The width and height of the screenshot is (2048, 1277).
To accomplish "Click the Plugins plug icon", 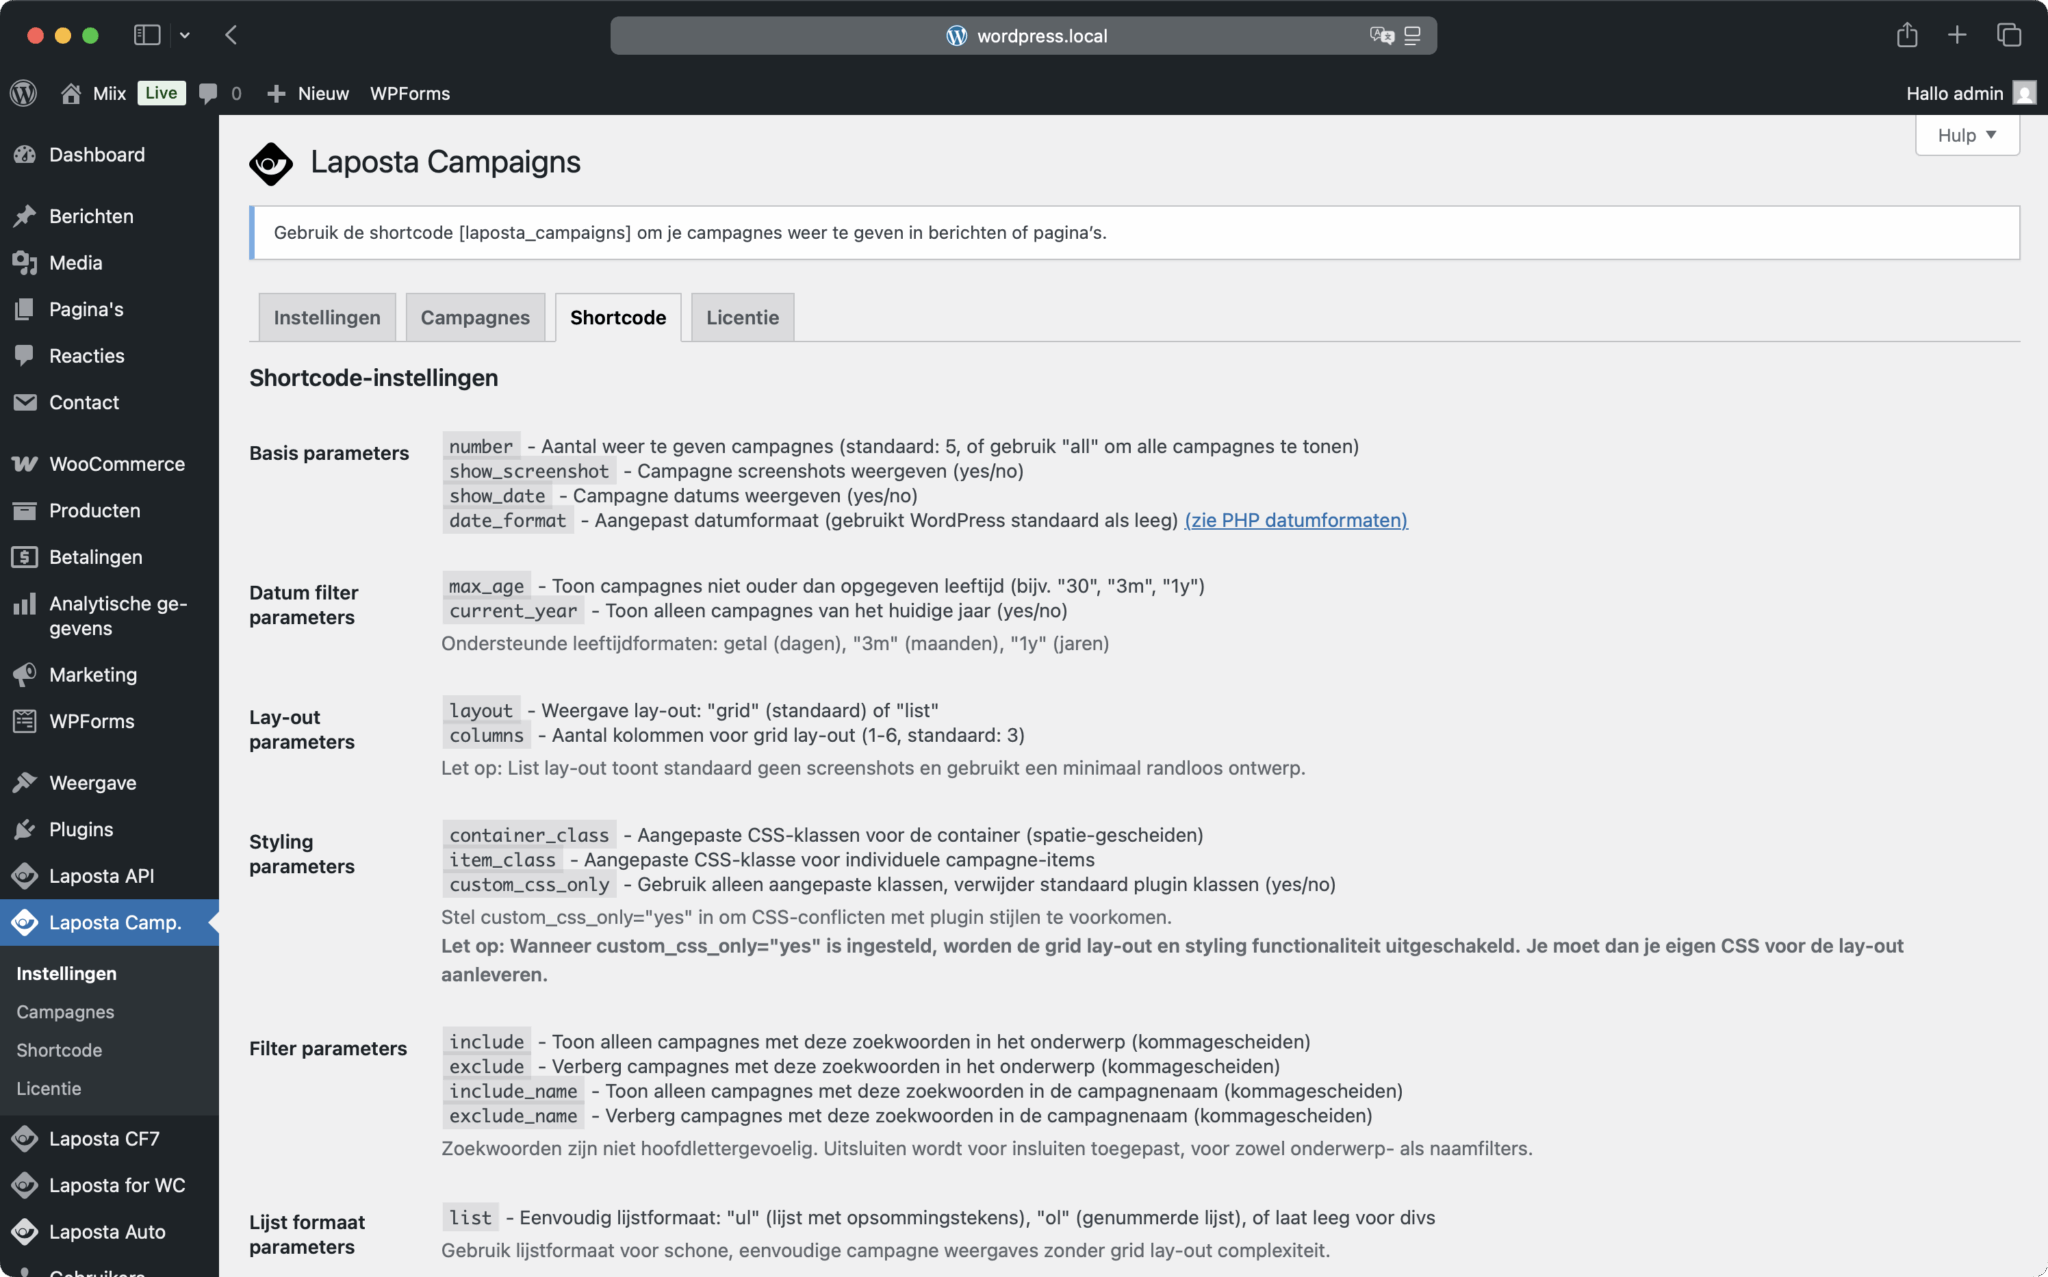I will pos(25,829).
